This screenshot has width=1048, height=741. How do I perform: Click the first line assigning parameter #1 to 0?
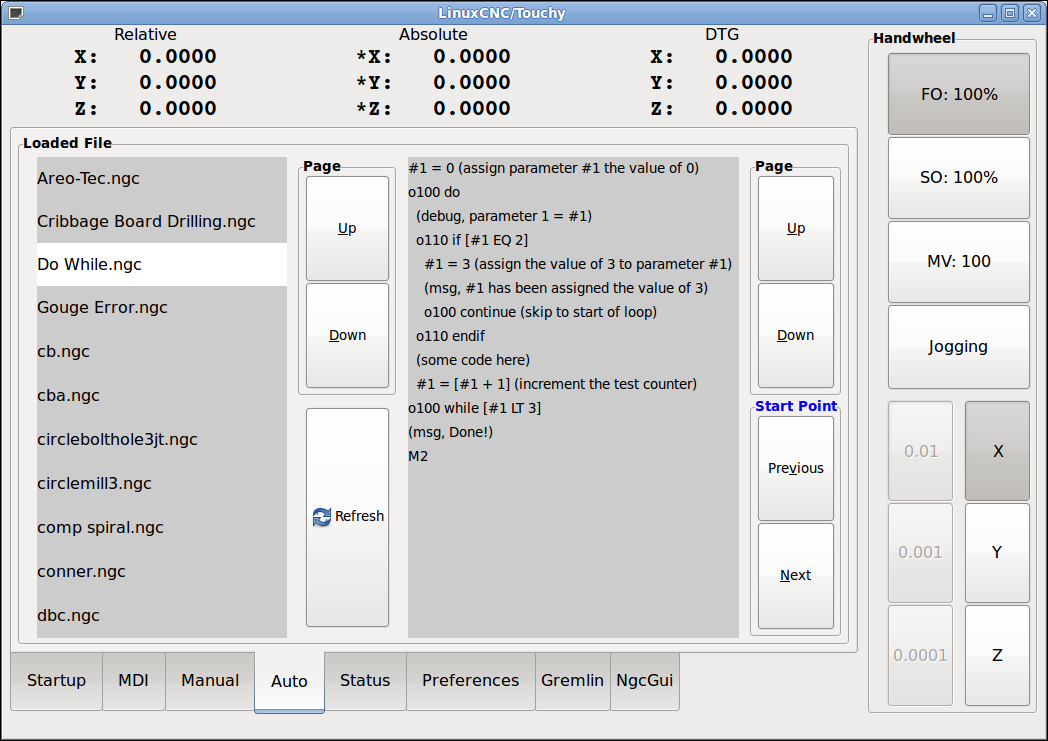tap(554, 168)
